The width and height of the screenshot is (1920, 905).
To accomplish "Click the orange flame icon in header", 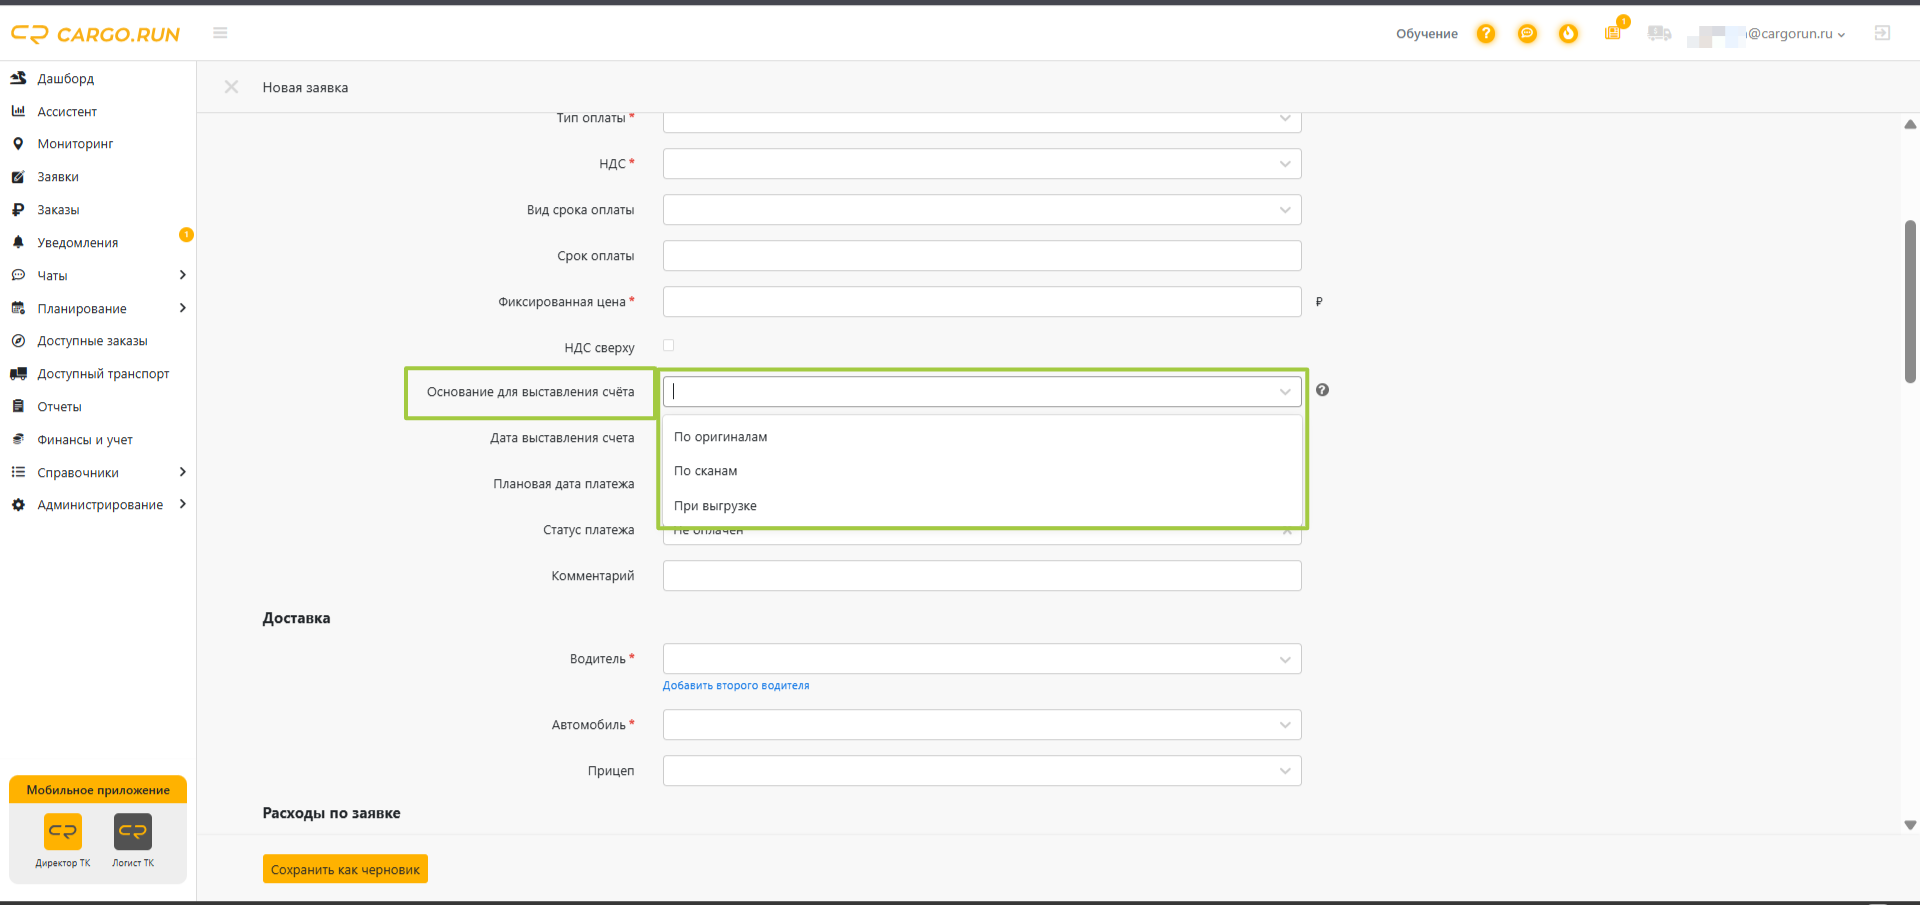I will click(1568, 33).
